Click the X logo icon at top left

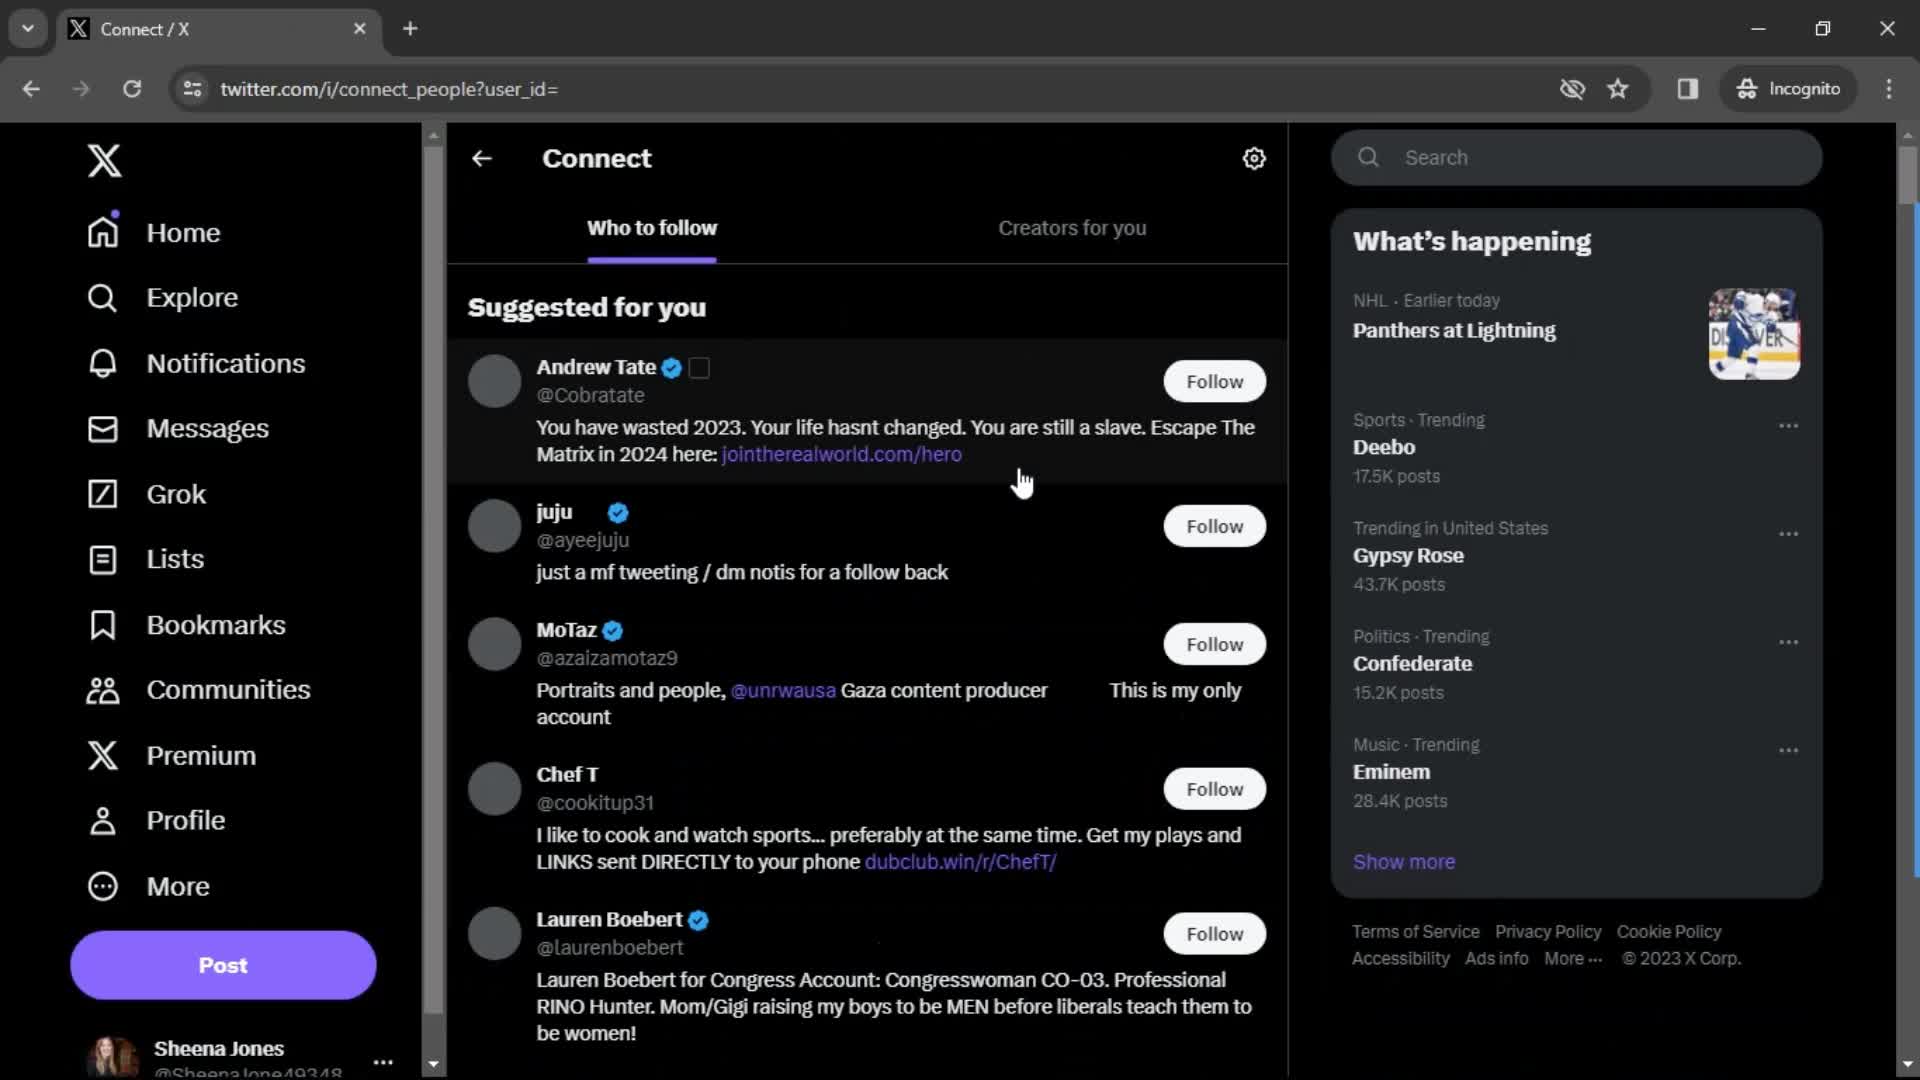click(x=104, y=160)
